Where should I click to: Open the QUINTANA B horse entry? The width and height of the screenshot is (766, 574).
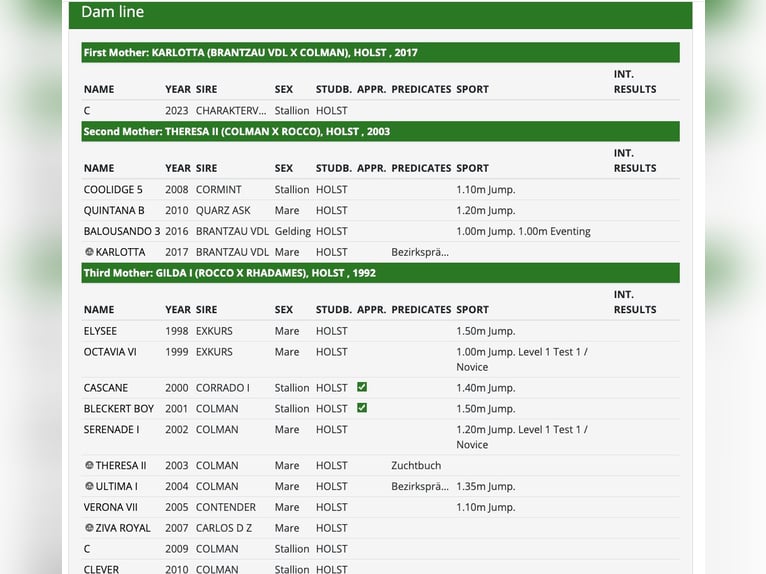click(x=114, y=210)
